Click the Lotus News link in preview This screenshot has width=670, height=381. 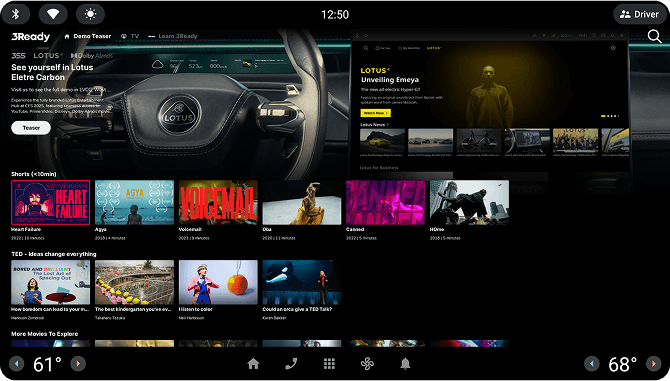375,125
